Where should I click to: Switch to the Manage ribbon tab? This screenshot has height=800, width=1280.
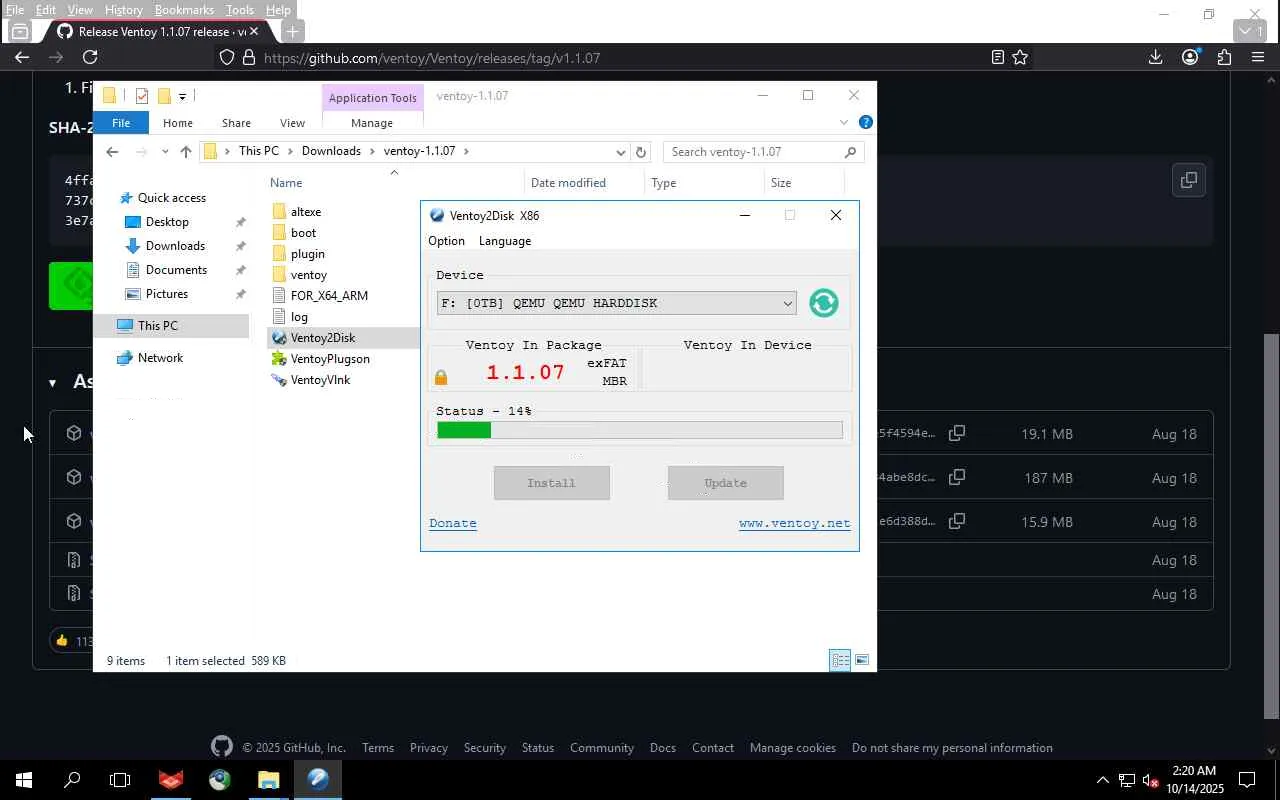click(x=372, y=123)
